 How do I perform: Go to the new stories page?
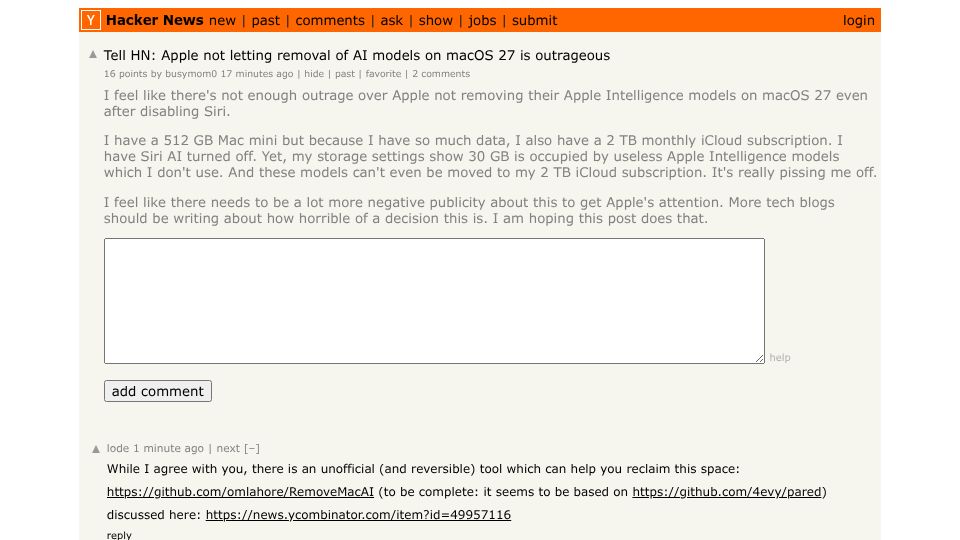pyautogui.click(x=222, y=21)
